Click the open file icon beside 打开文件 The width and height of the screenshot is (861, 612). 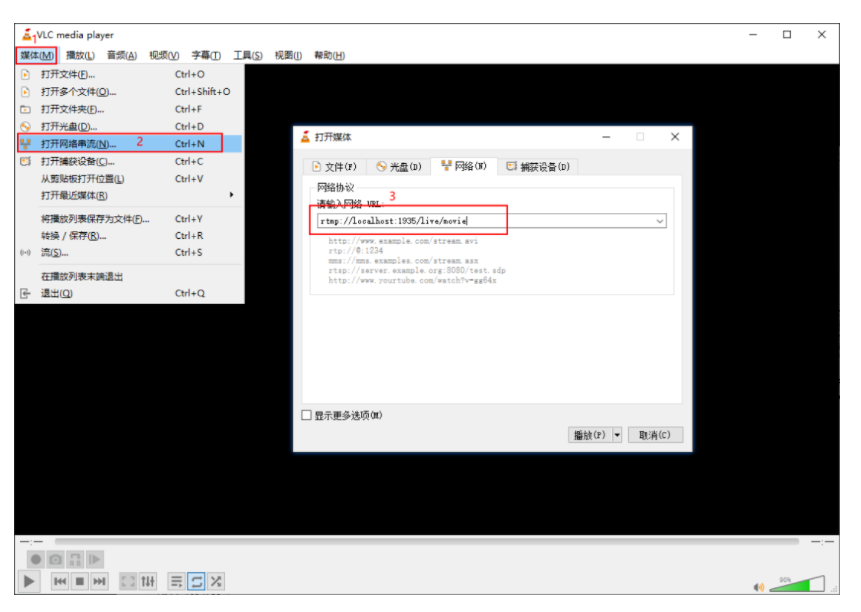click(26, 74)
